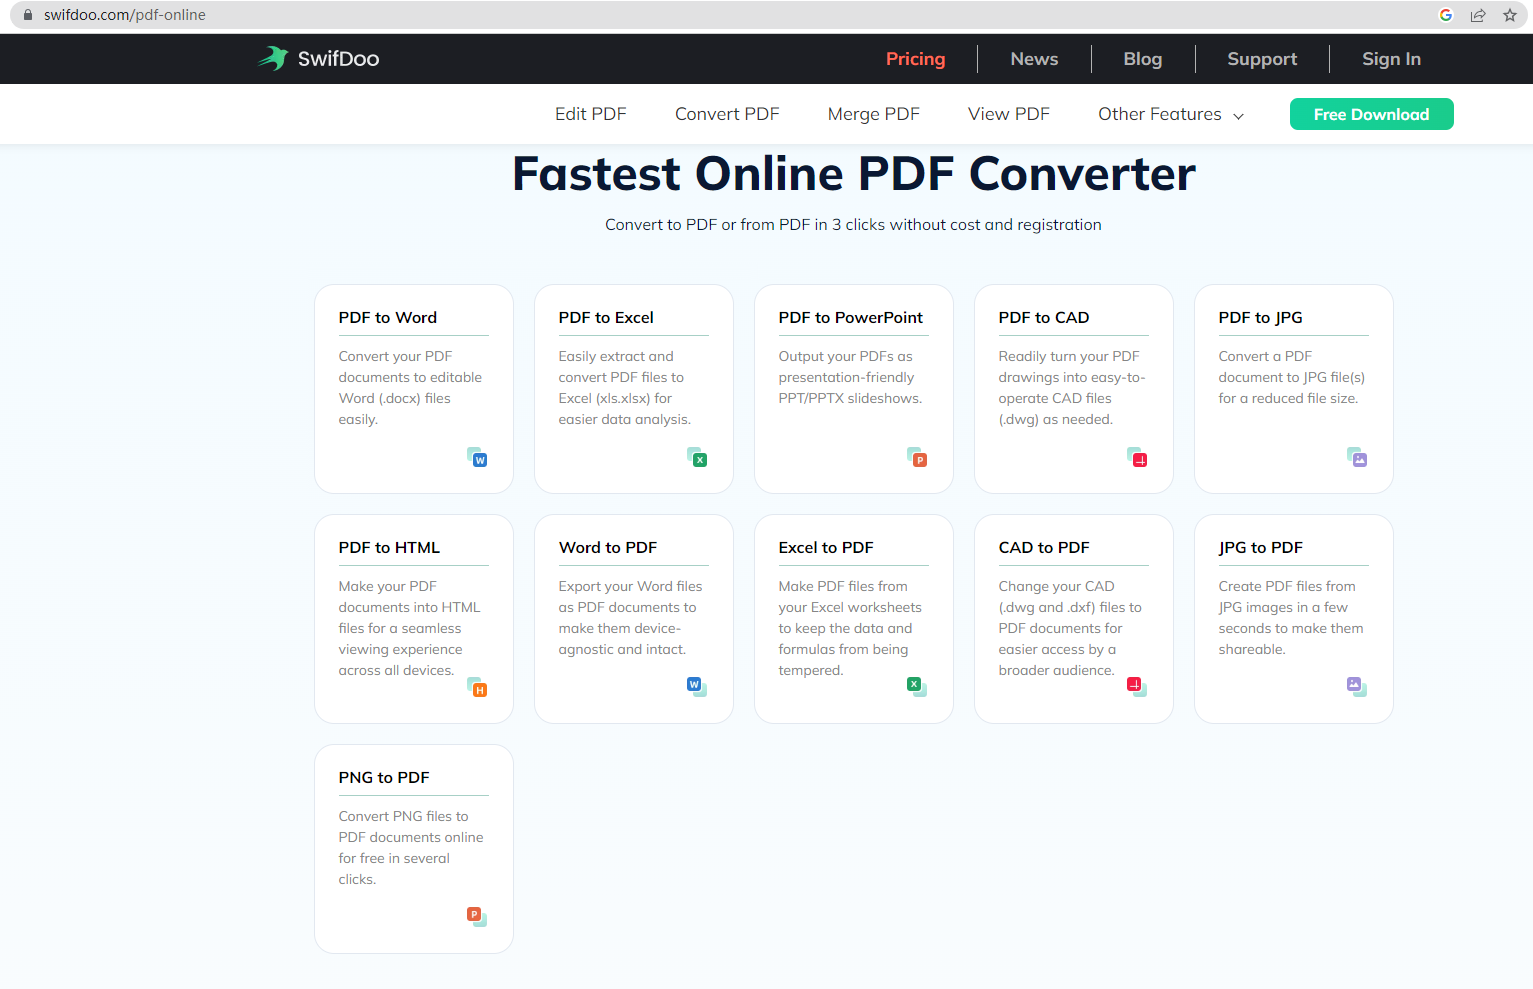Click 'Export your Word files as PDF' description

click(630, 618)
